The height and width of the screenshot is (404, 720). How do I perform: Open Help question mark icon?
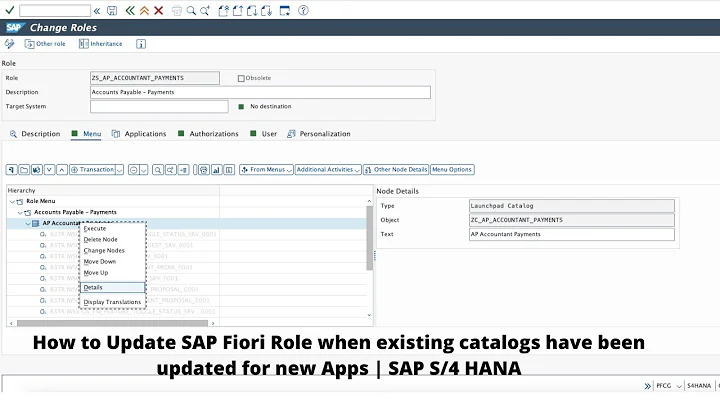(x=303, y=10)
